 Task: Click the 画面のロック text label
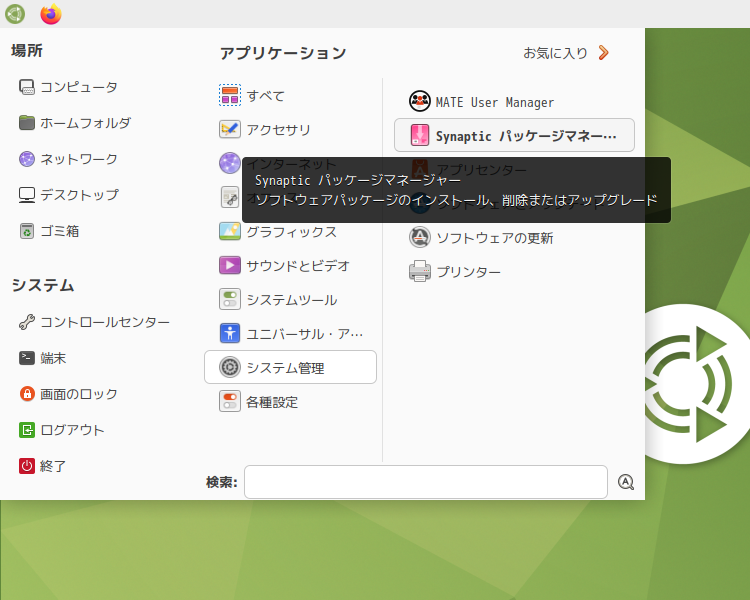coord(79,394)
